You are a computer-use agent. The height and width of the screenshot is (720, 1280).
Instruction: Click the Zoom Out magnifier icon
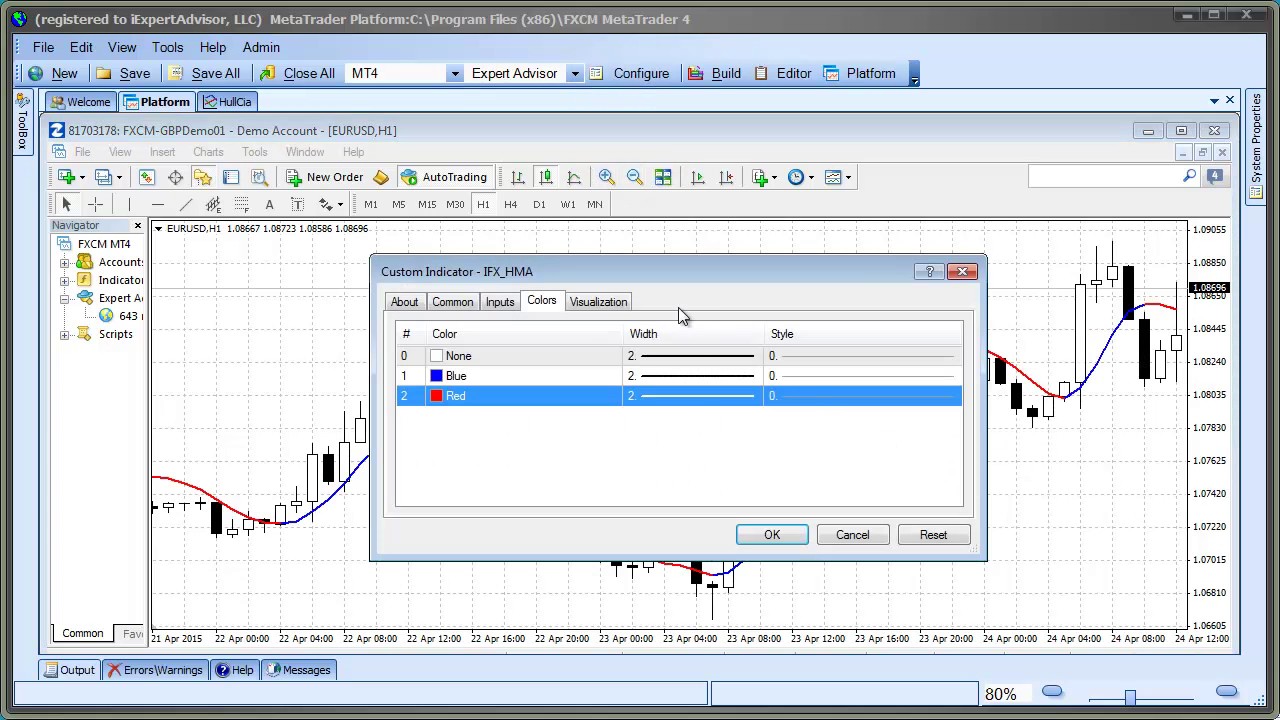click(x=635, y=177)
